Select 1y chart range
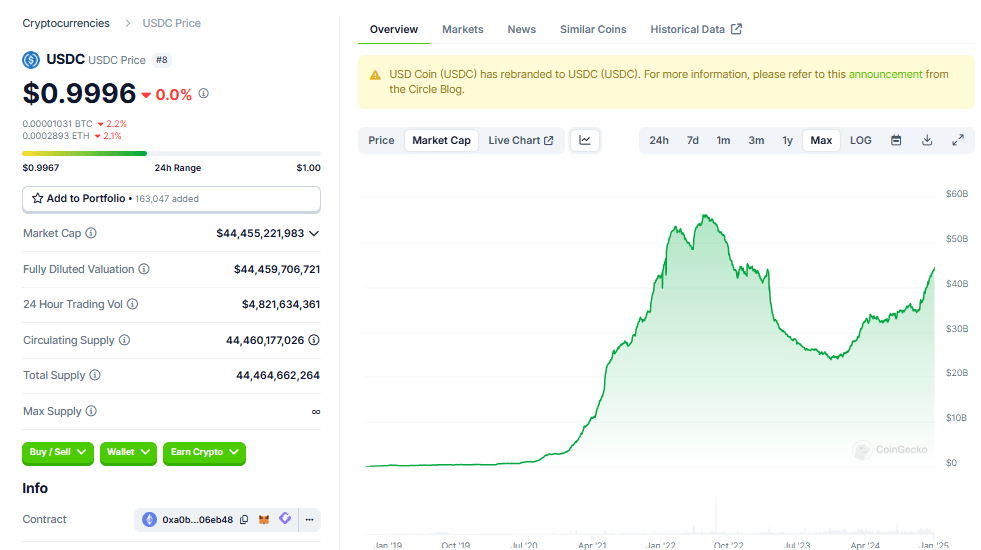This screenshot has height=550, width=981. click(x=787, y=140)
